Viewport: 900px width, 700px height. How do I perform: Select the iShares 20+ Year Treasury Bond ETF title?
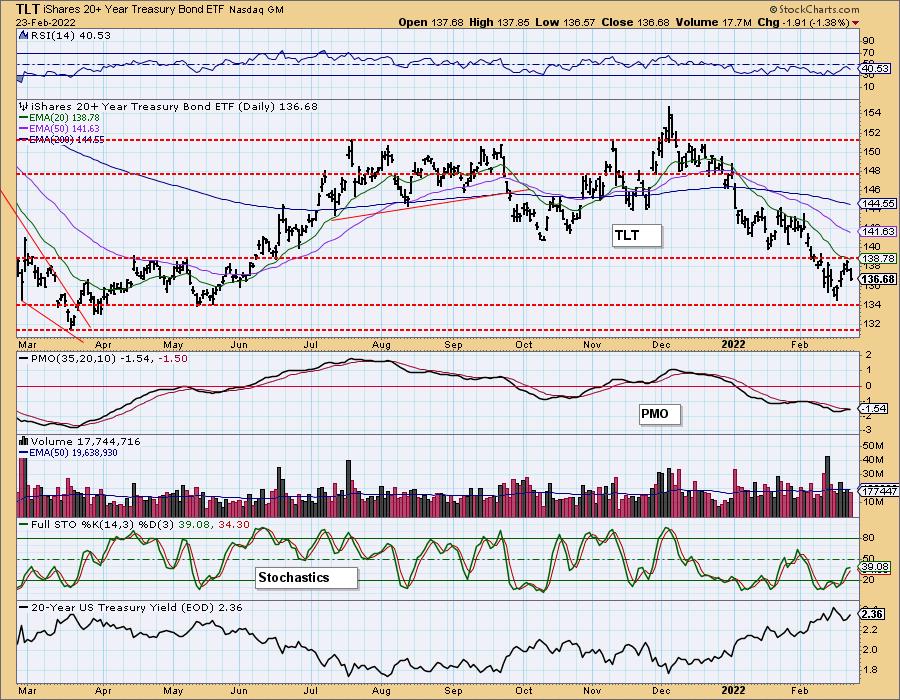(135, 10)
